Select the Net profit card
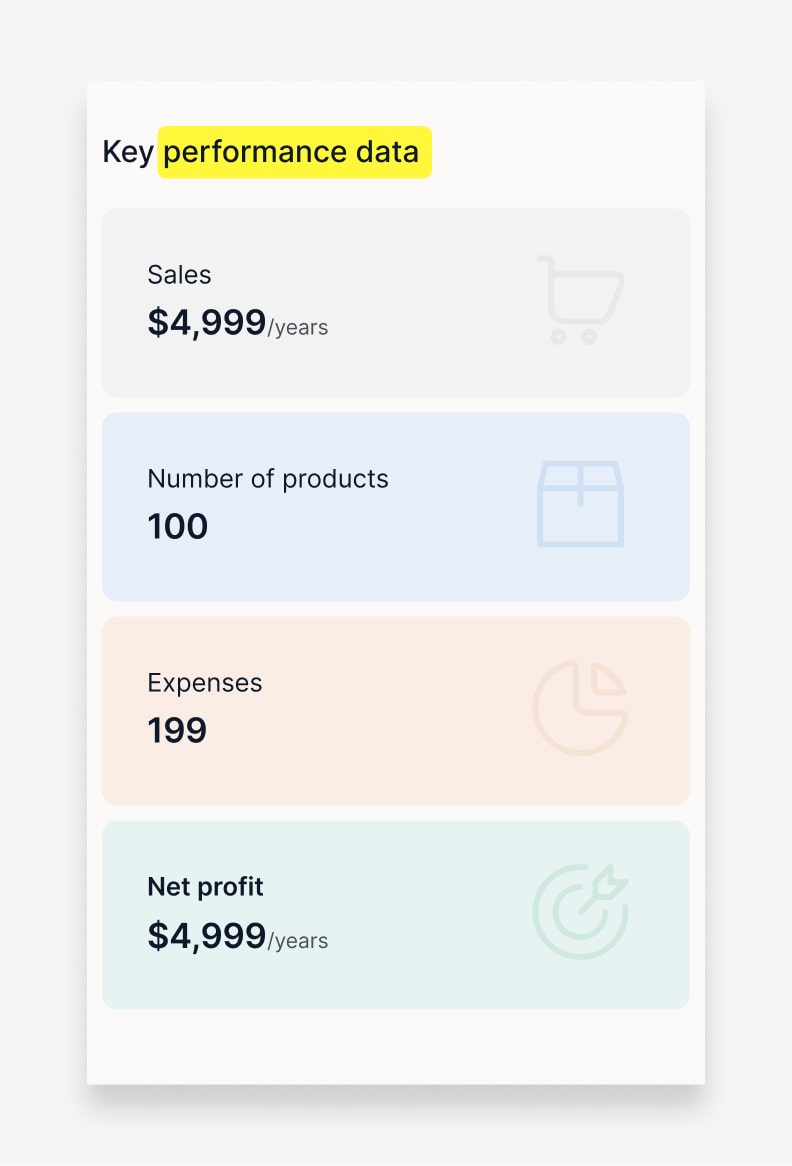 tap(396, 915)
